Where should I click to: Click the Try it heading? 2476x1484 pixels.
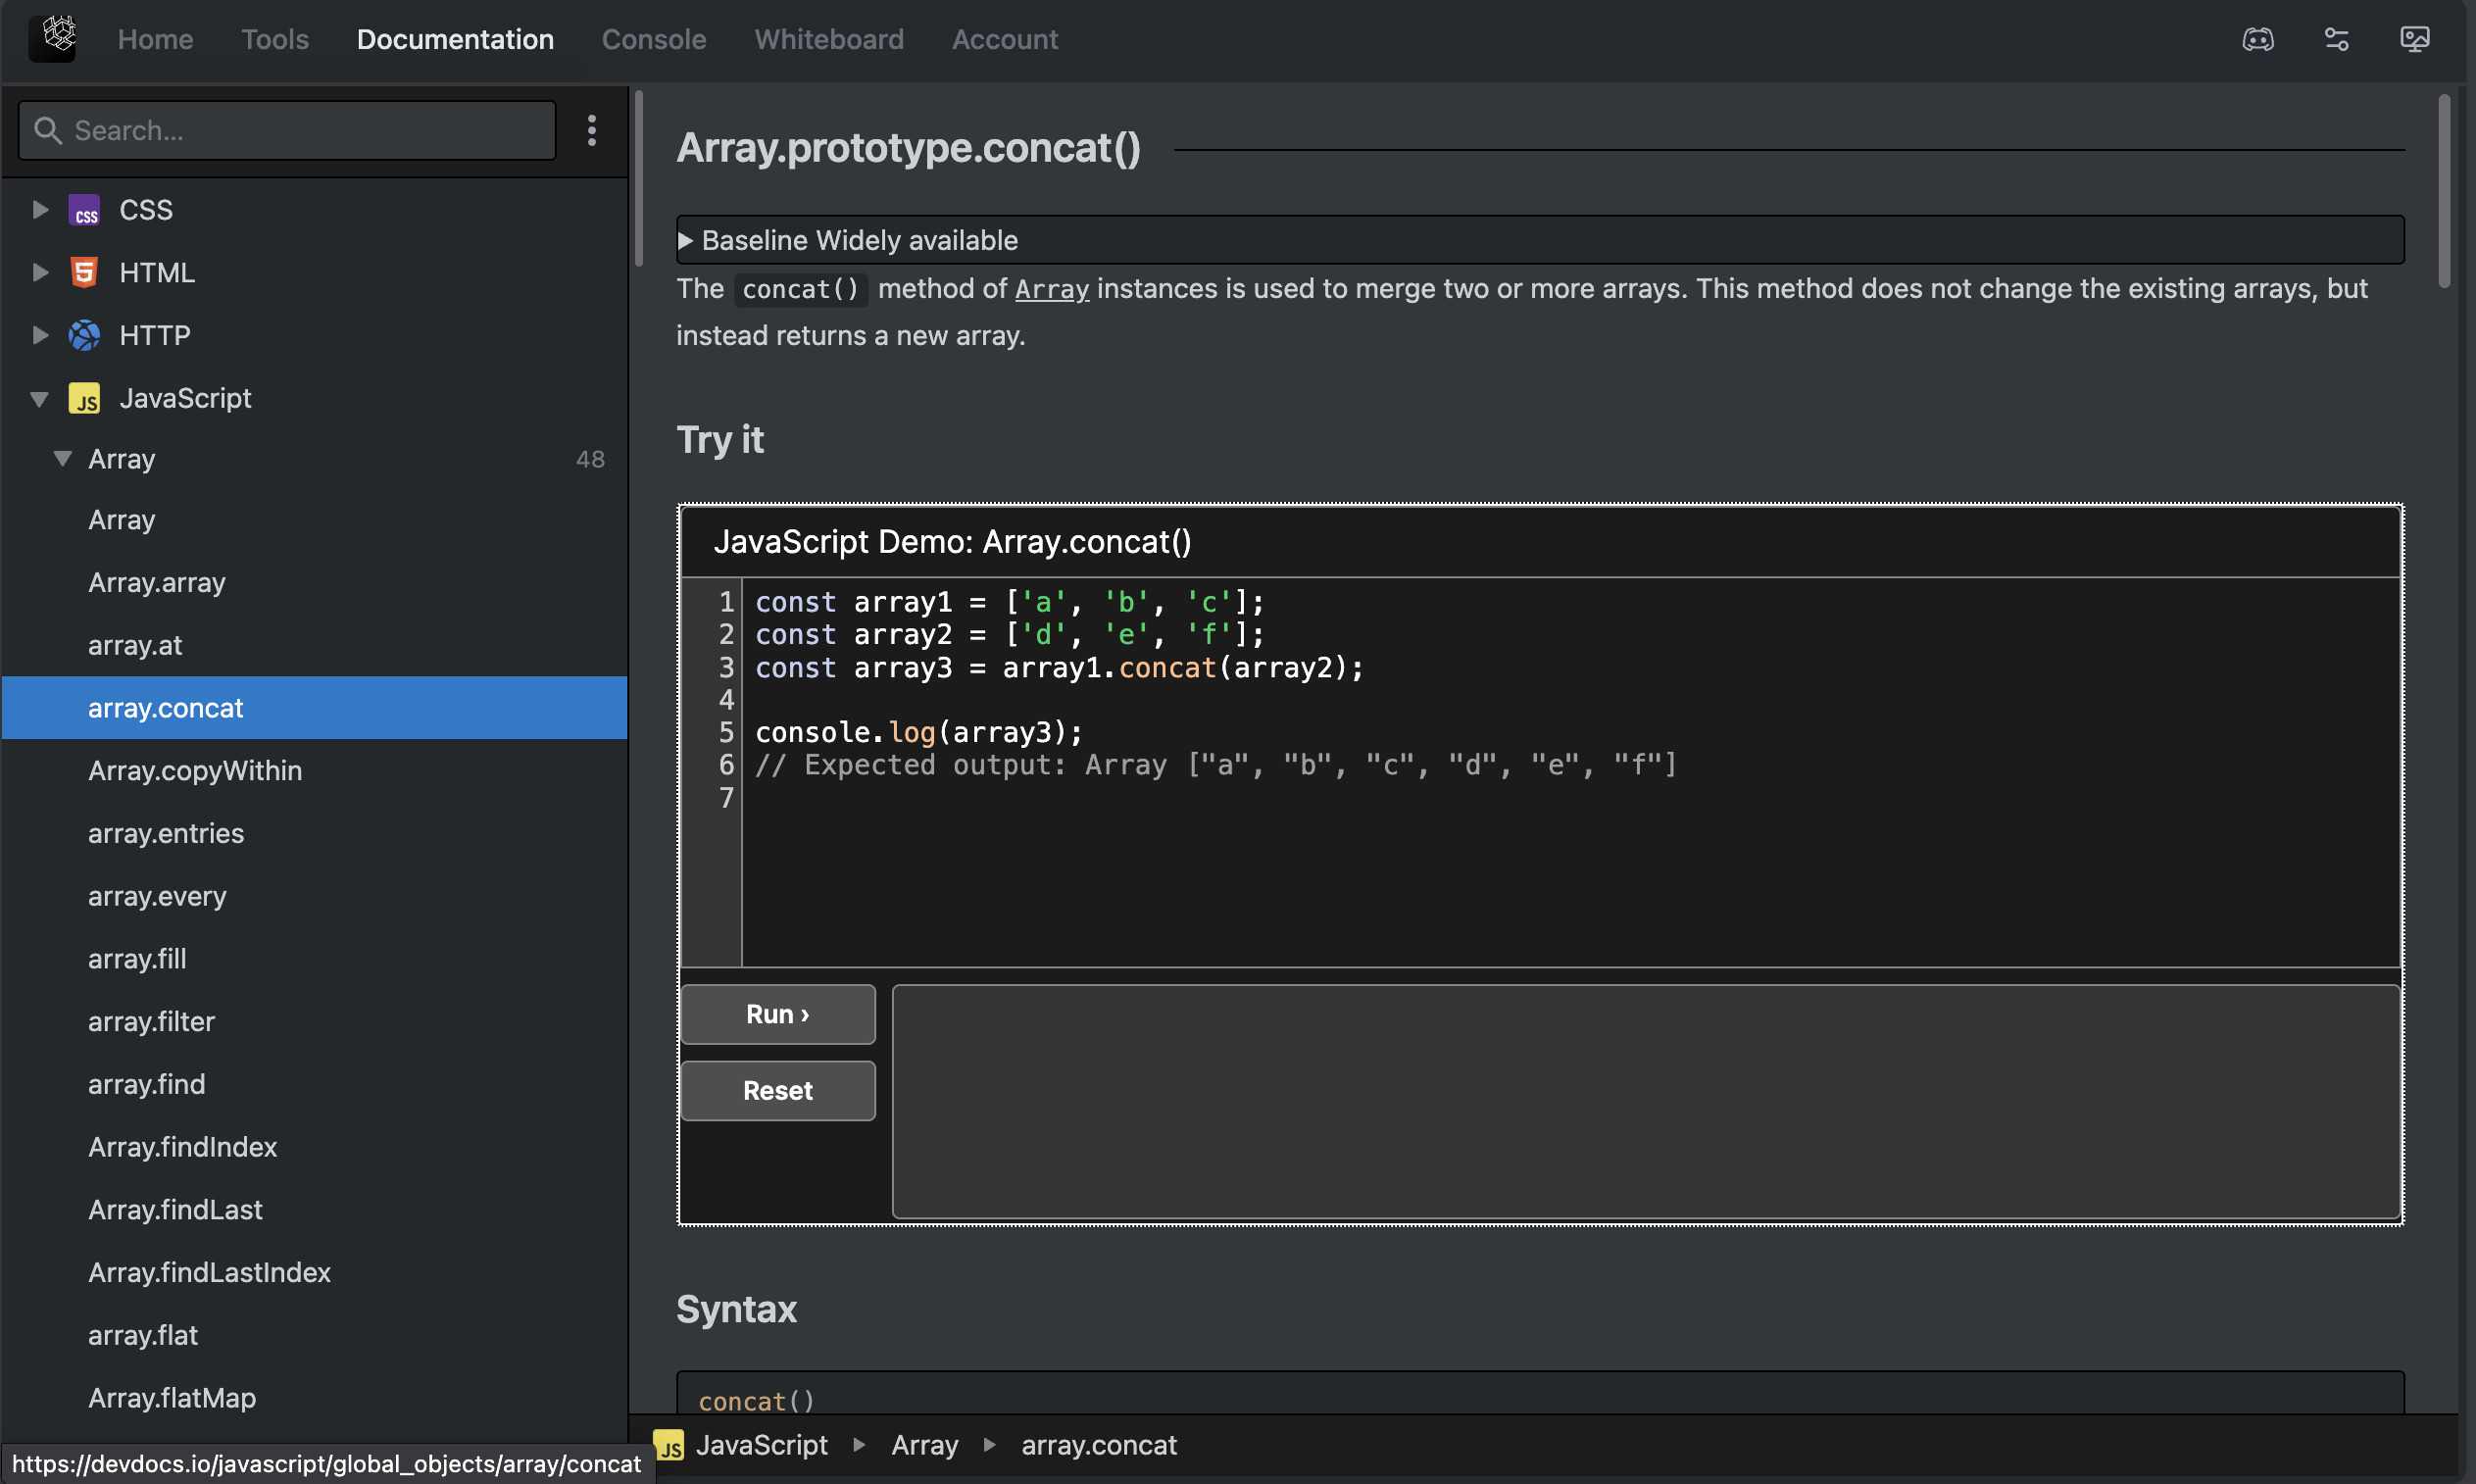pos(720,440)
